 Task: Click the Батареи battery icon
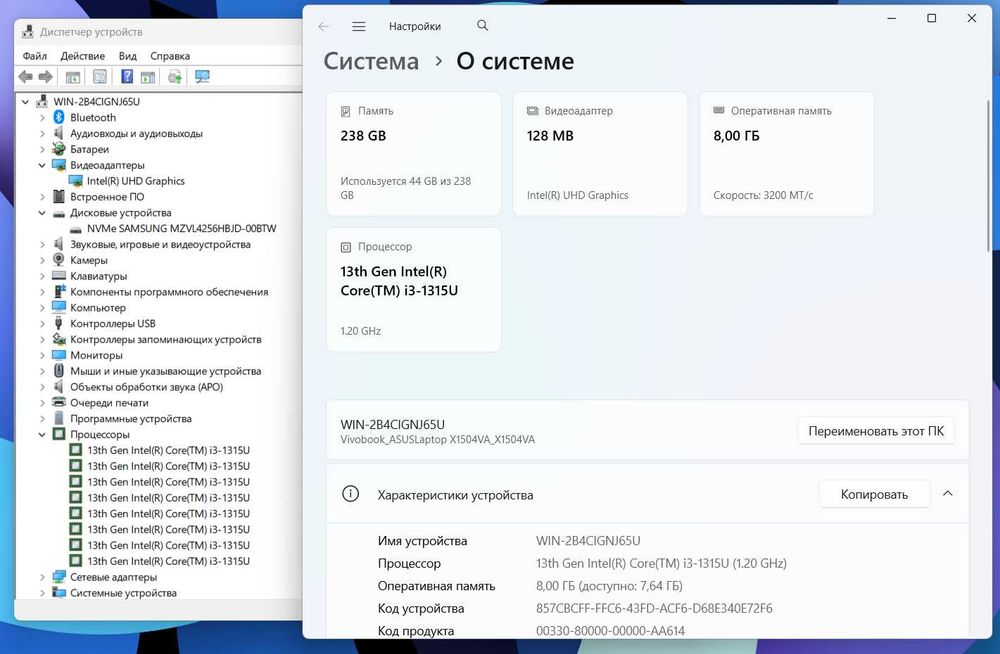[59, 149]
